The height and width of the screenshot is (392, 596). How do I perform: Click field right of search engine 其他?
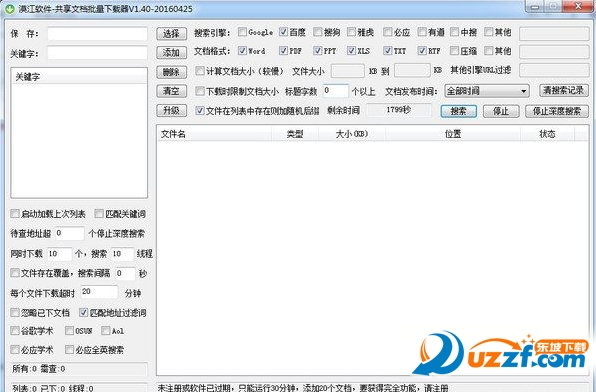[554, 33]
